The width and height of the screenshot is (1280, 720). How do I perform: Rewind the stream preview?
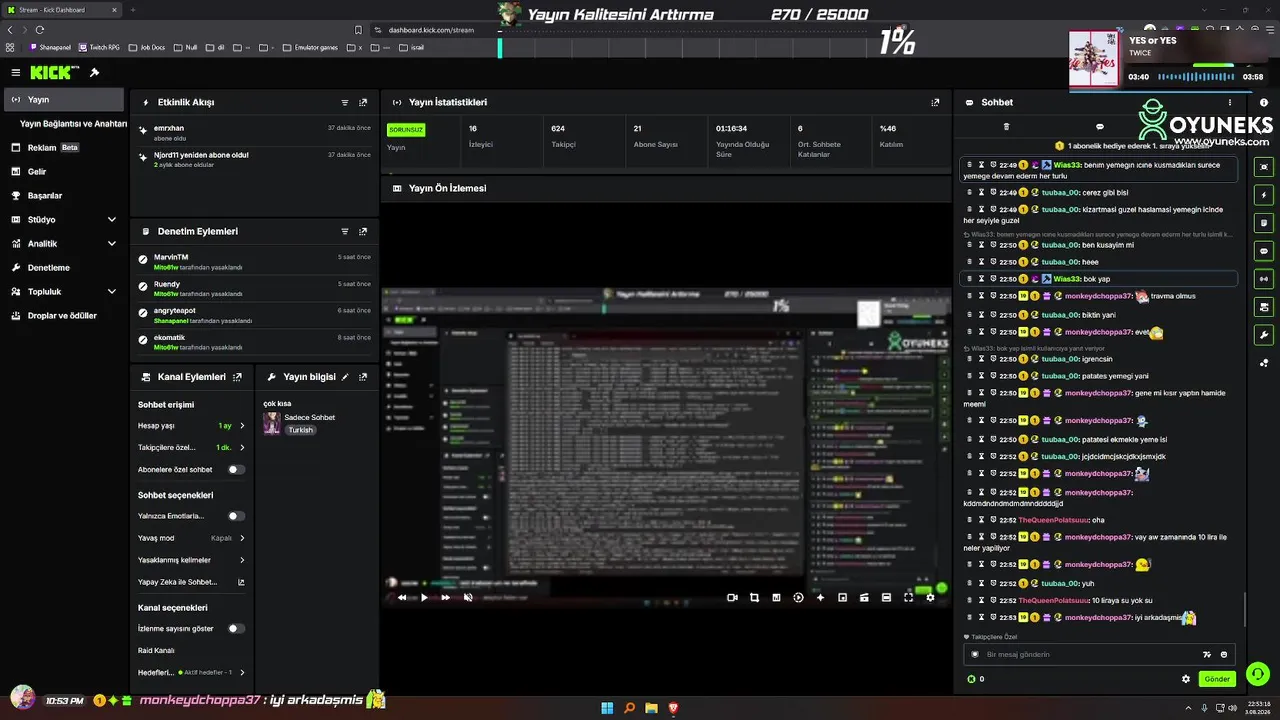[x=402, y=597]
